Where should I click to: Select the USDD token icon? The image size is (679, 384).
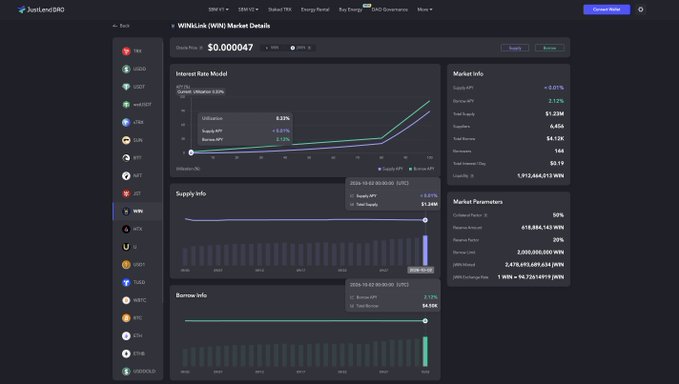[x=126, y=69]
